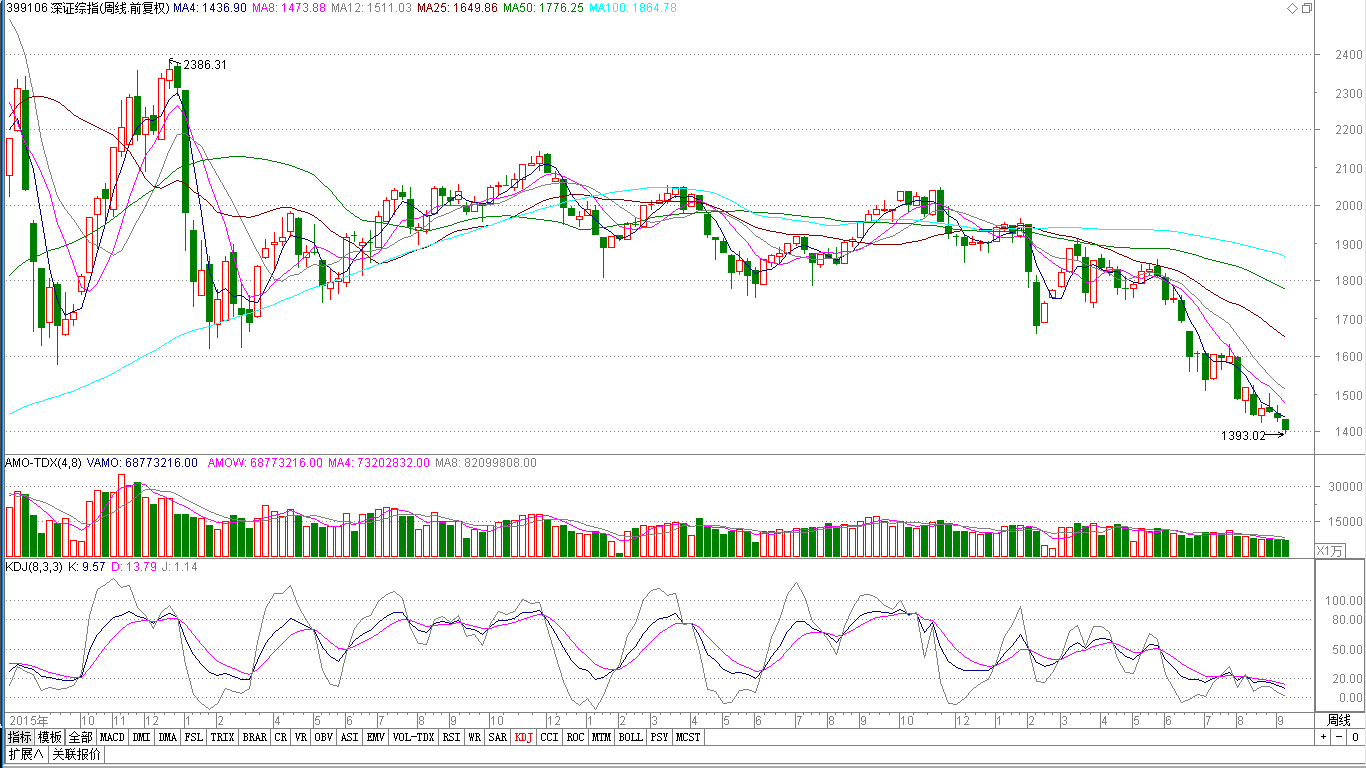Click the diamond icon at chart top-right
Screen dimensions: 1366x768
1291,8
